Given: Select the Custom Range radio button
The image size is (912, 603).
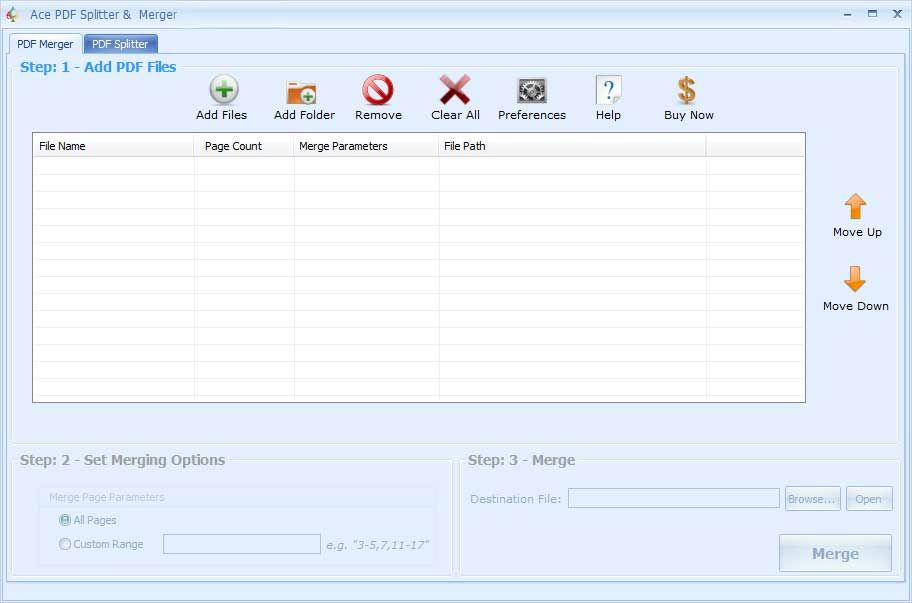Looking at the screenshot, I should click(x=65, y=544).
